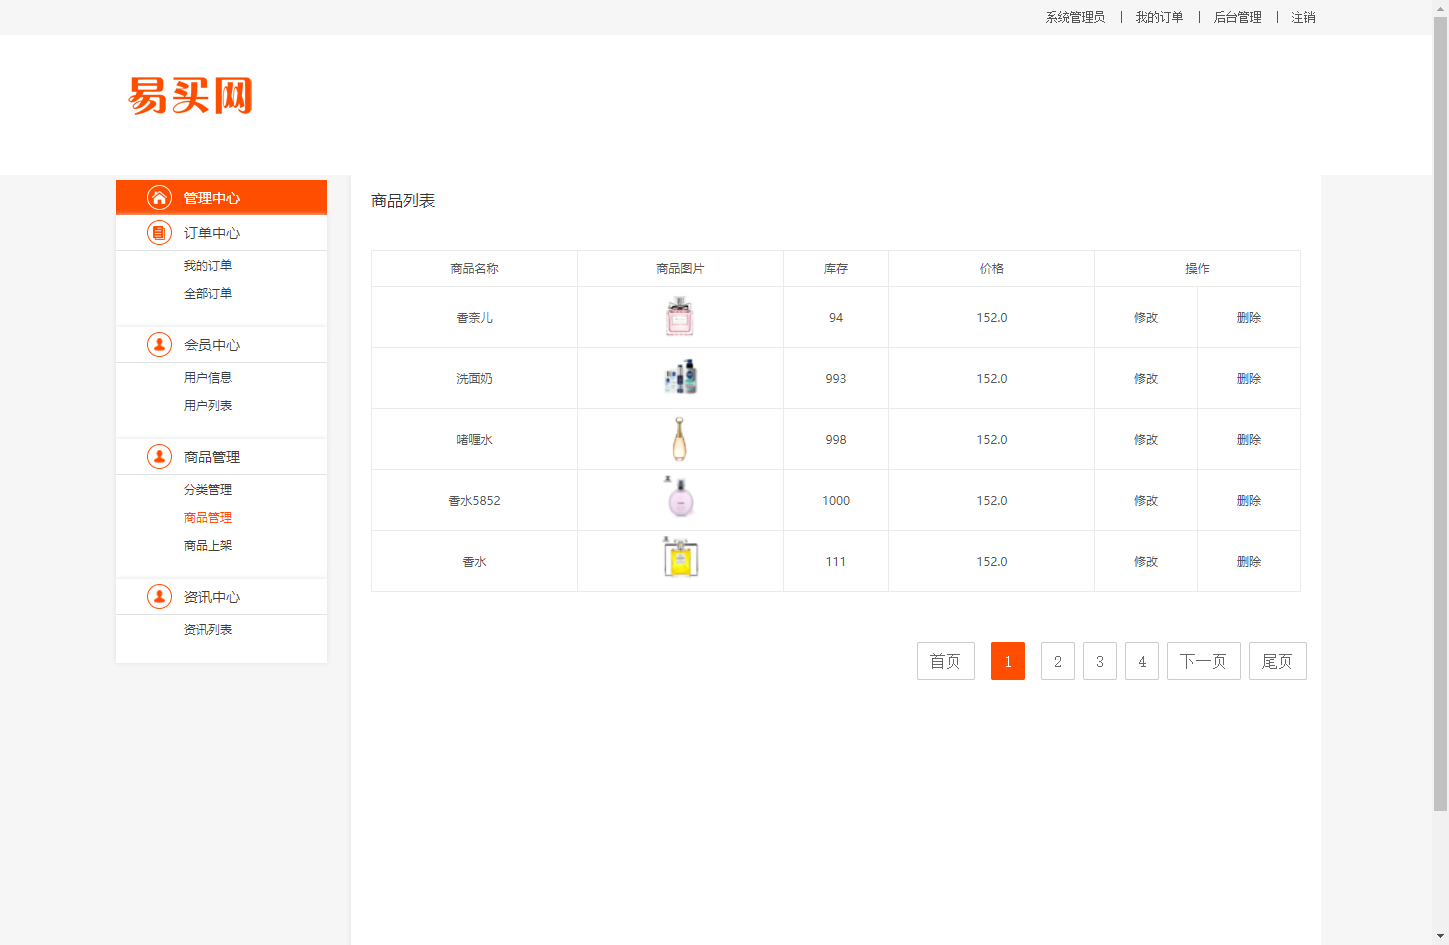
Task: Click the 会员中心 member icon
Action: 159,344
